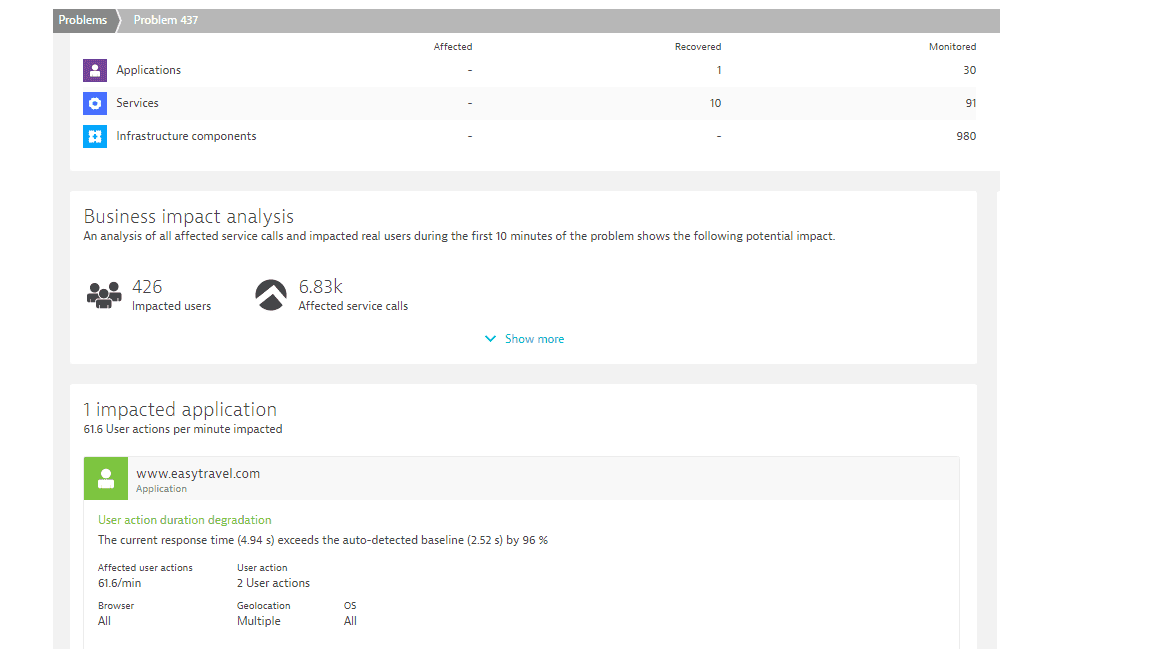Click the Impacted users group icon

click(x=104, y=295)
